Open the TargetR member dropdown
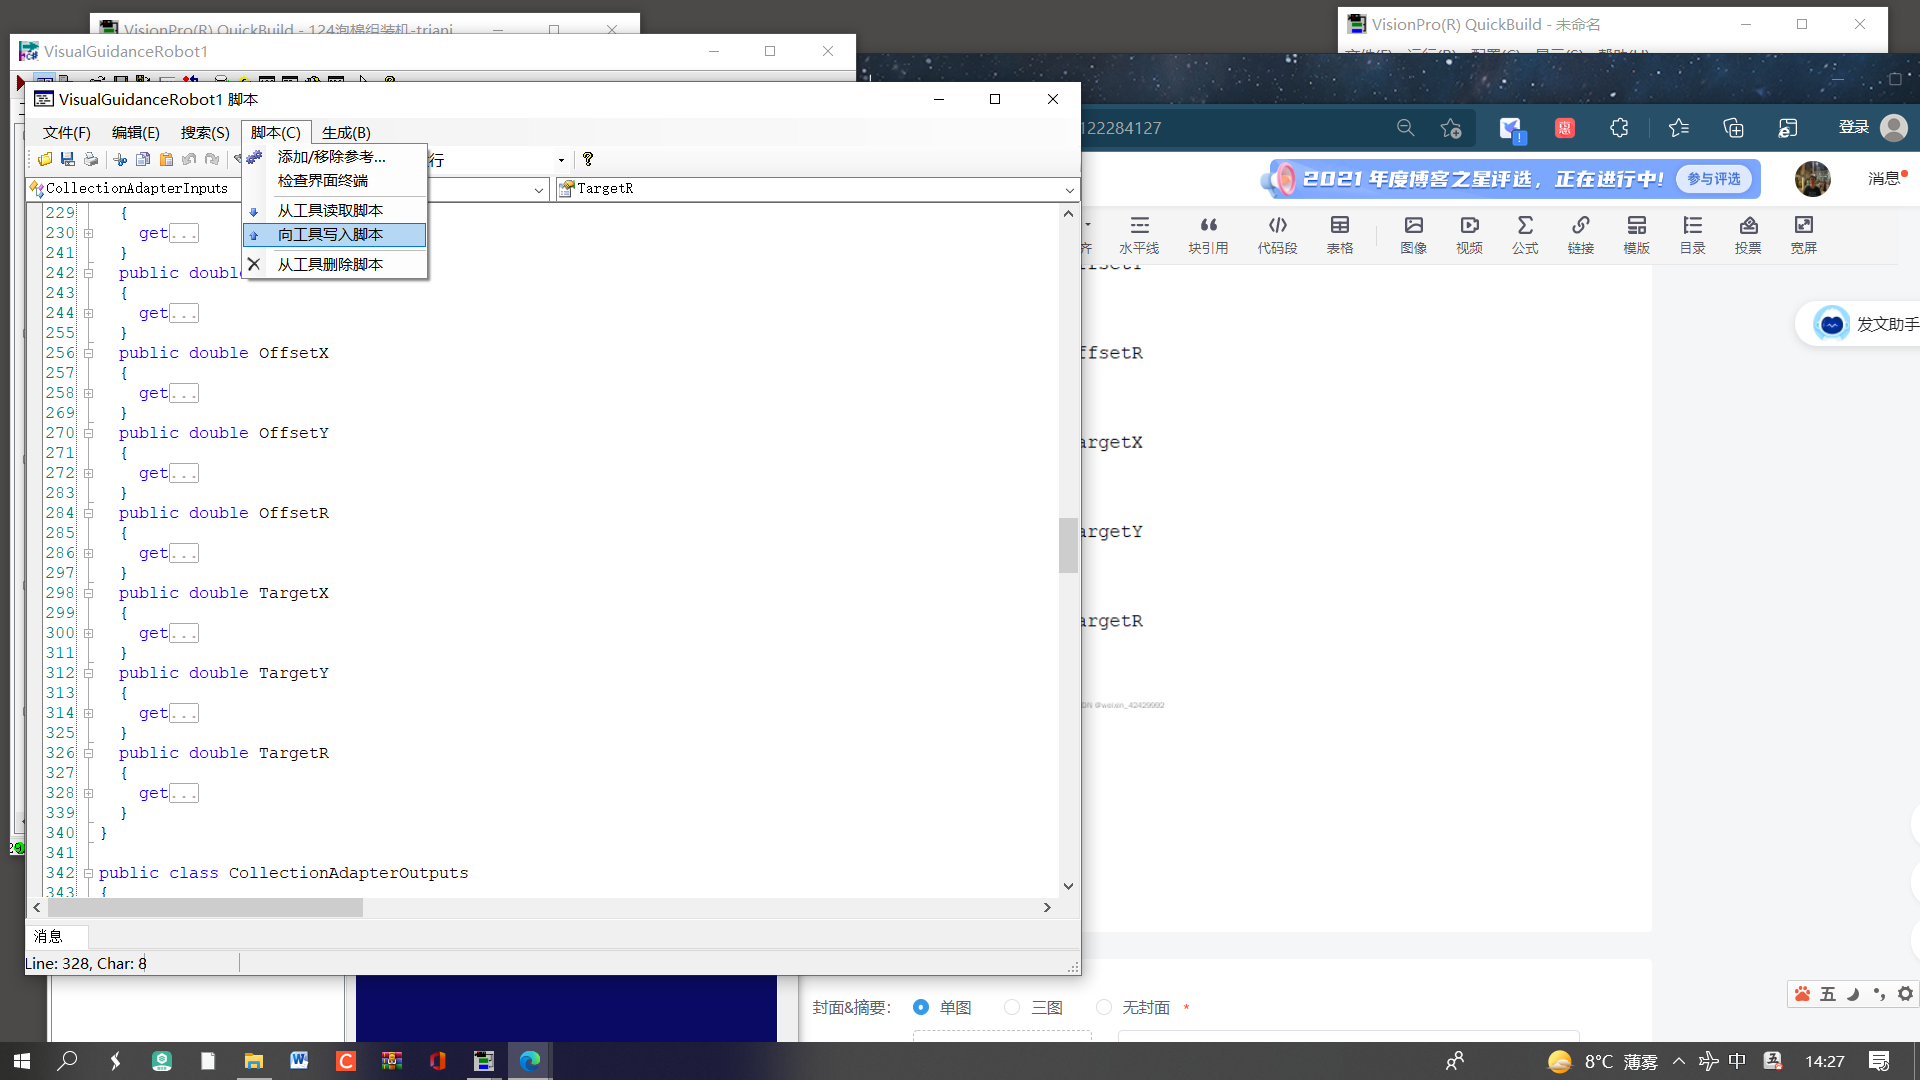This screenshot has height=1080, width=1920. pyautogui.click(x=1069, y=189)
